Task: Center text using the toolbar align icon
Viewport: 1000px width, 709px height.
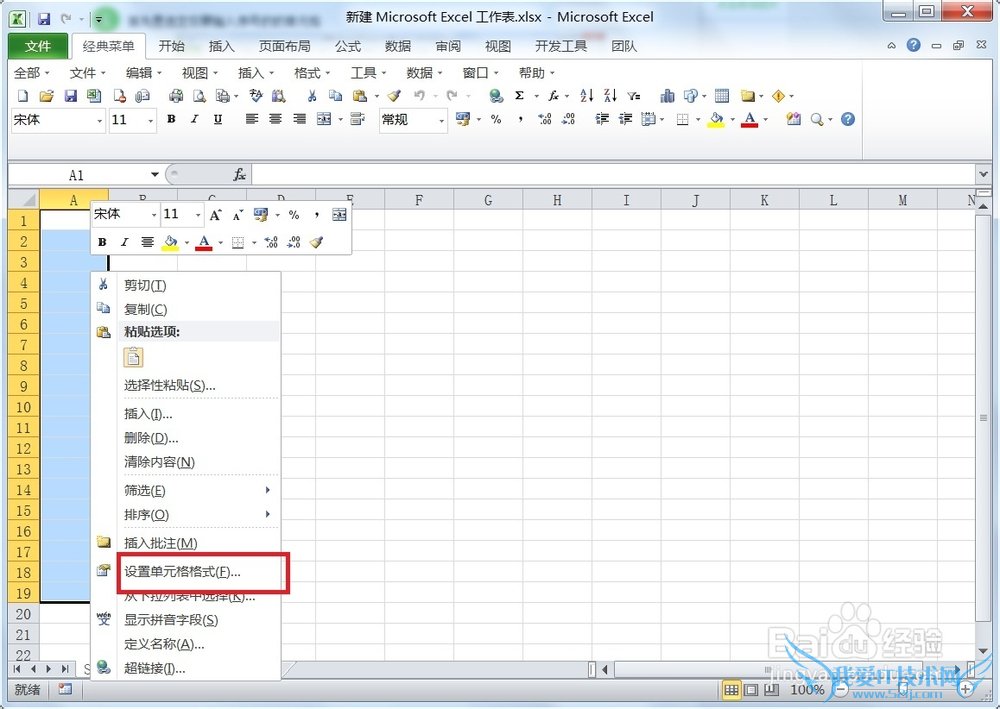Action: click(276, 119)
